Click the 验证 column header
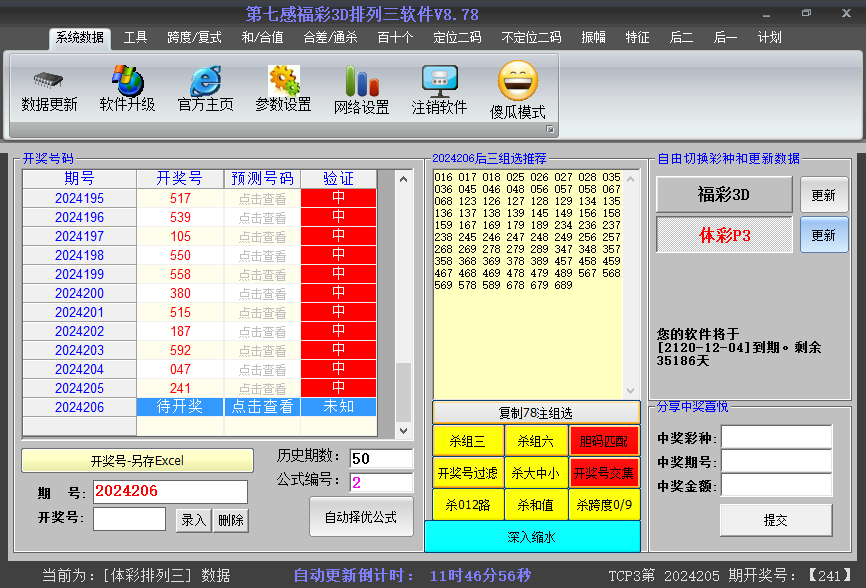This screenshot has height=588, width=866. click(x=339, y=179)
